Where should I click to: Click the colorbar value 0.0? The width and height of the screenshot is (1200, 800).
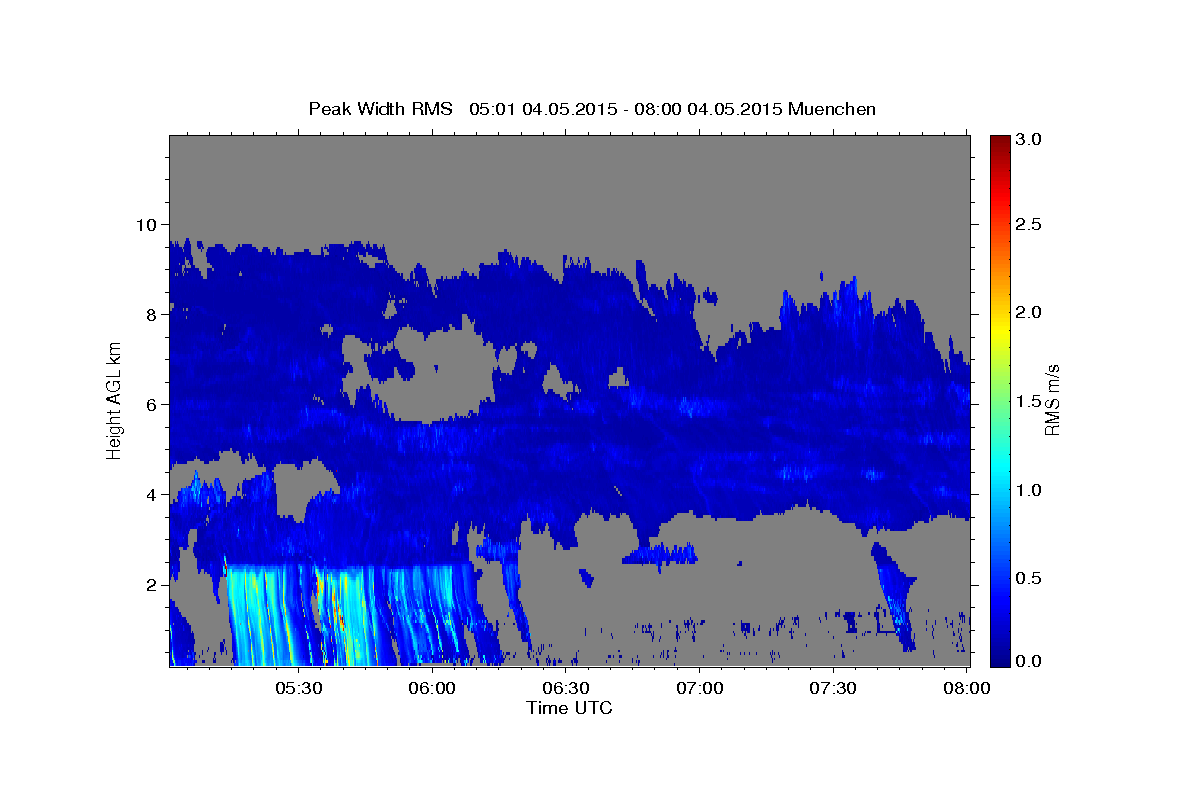pyautogui.click(x=1029, y=661)
